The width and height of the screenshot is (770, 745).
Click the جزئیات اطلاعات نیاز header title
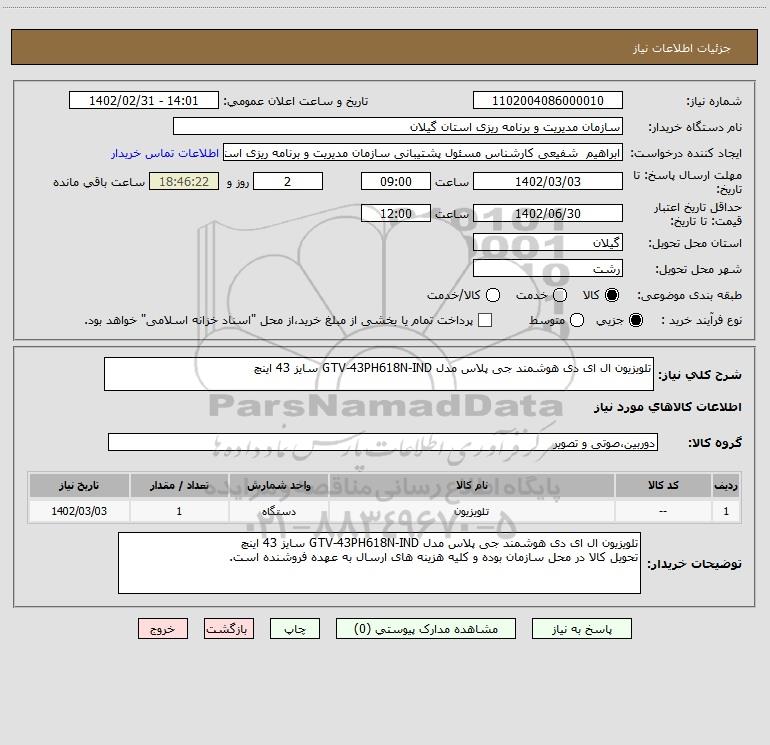682,48
